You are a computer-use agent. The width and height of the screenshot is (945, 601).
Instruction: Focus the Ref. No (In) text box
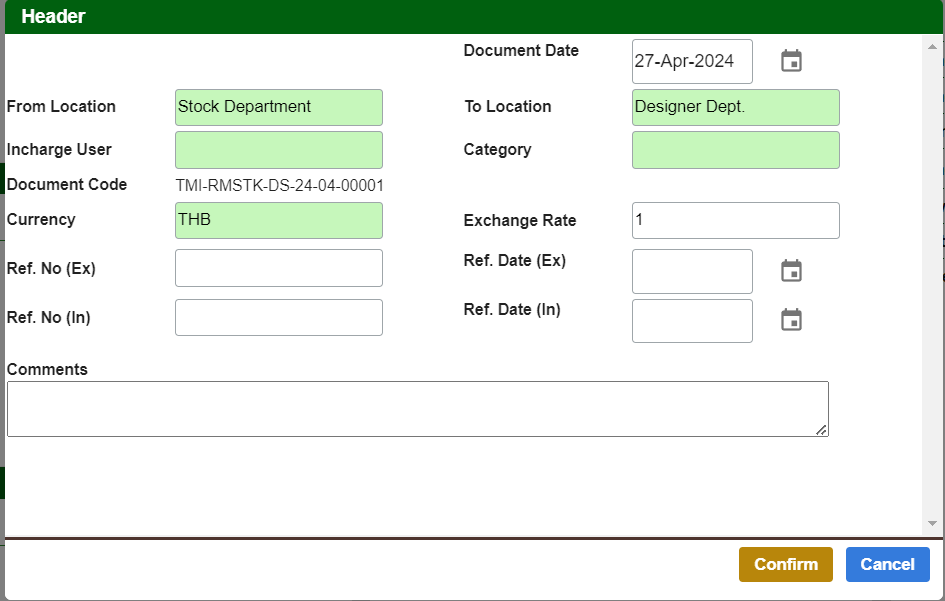[278, 317]
